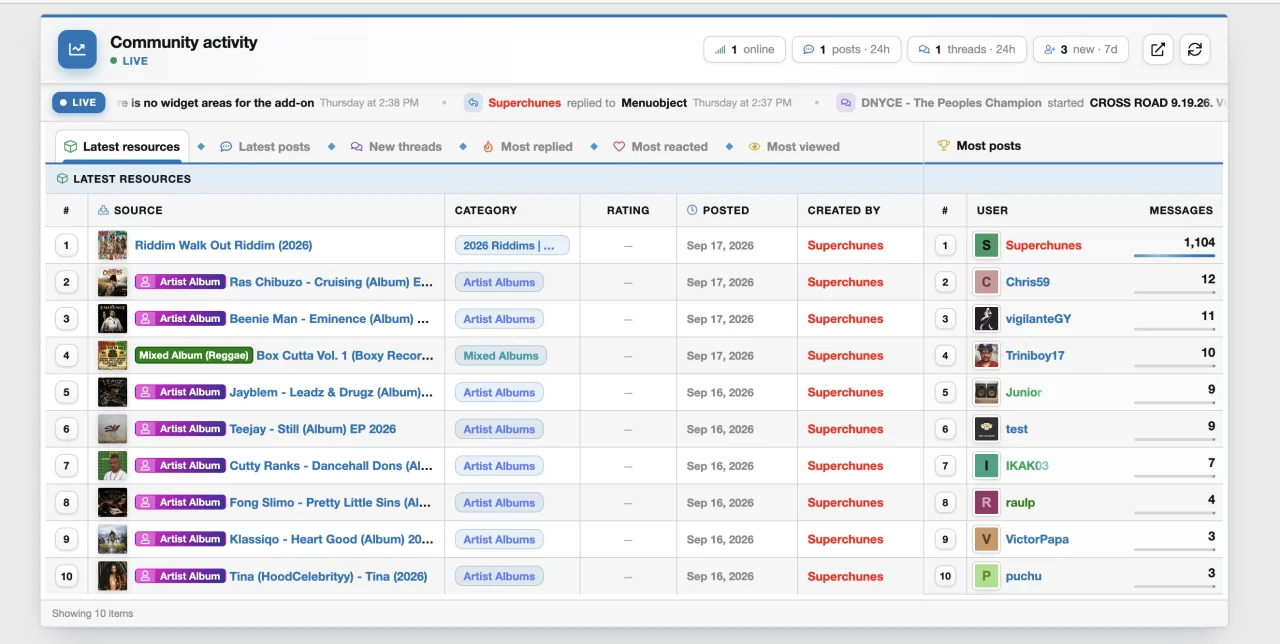Open DNYCE - The Peoples Champion ticker link
Viewport: 1280px width, 644px height.
951,103
